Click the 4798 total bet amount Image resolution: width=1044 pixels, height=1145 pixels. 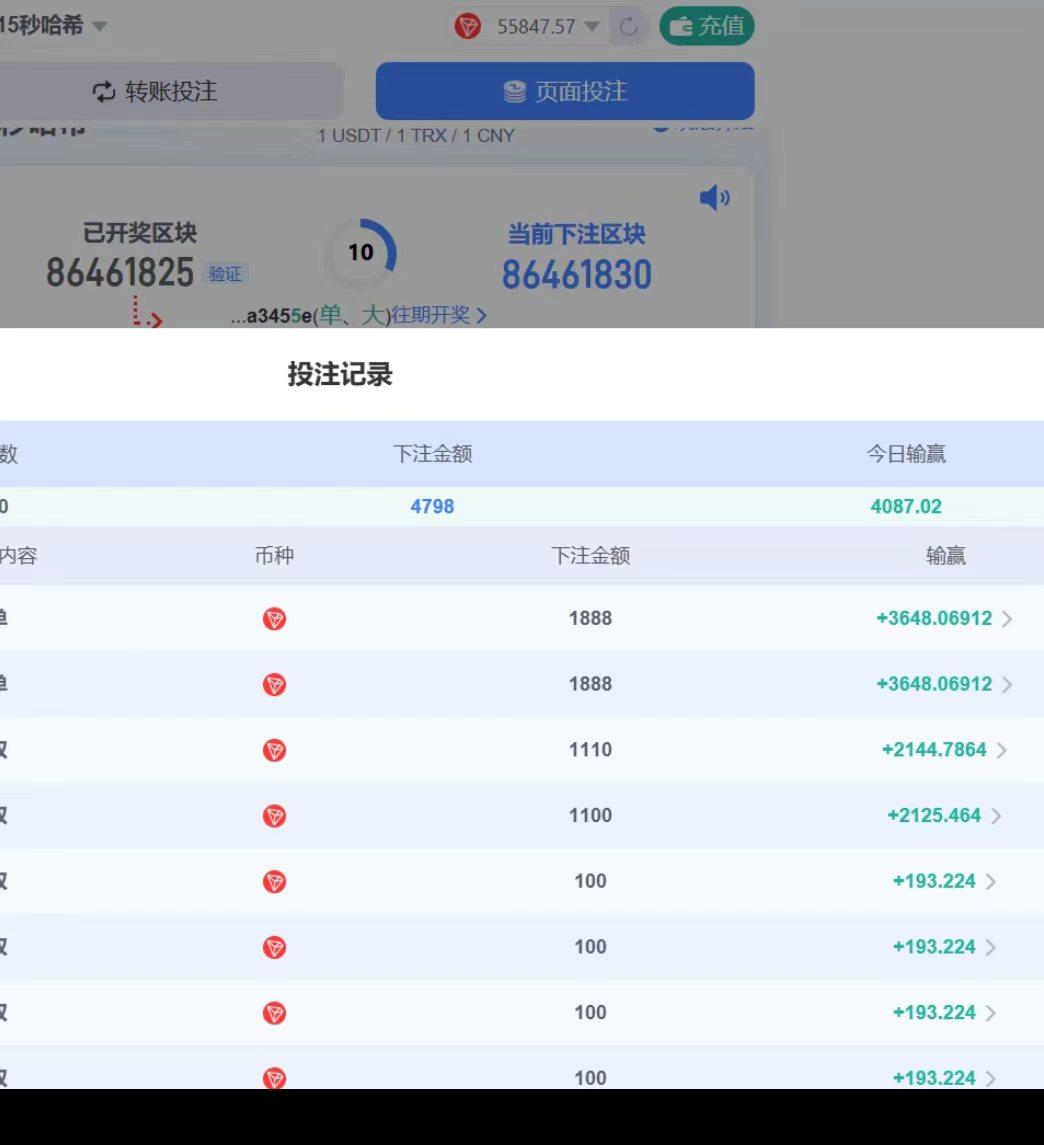(432, 506)
